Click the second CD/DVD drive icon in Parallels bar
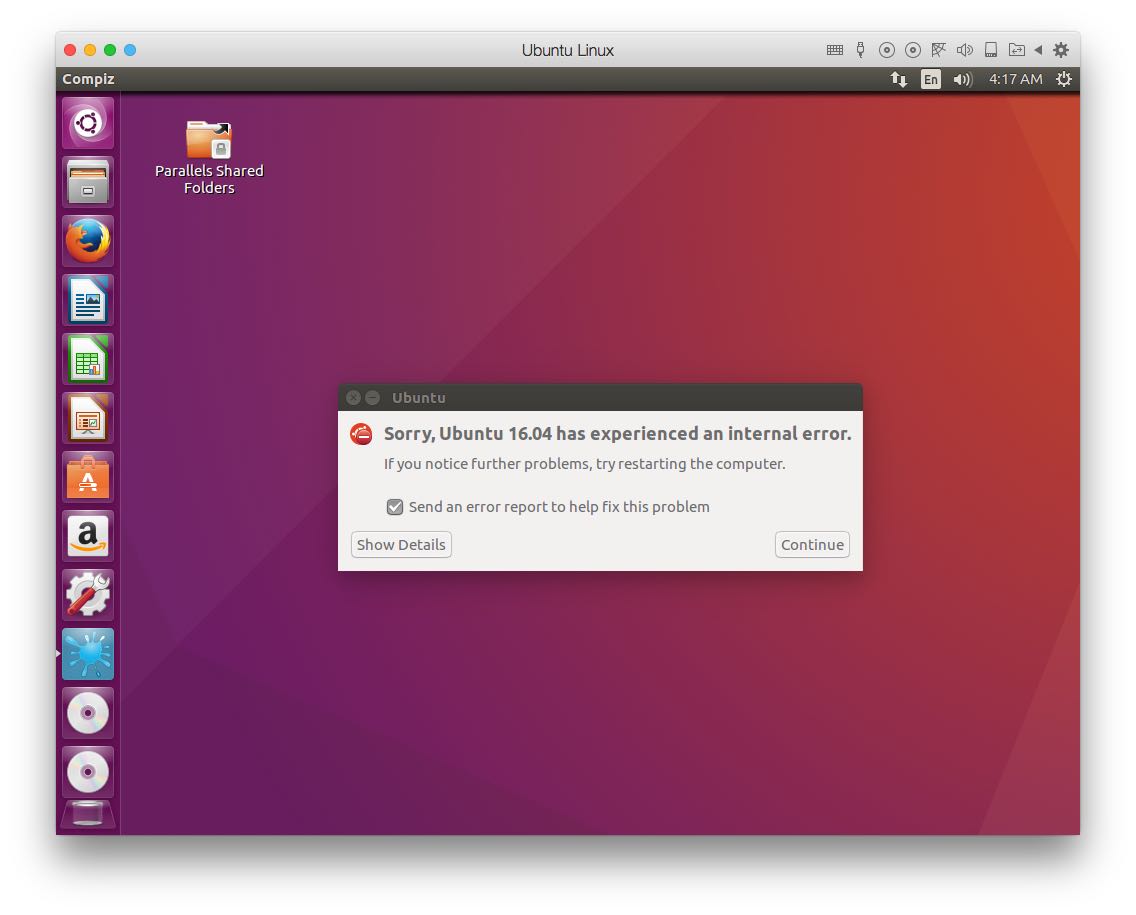 tap(913, 50)
